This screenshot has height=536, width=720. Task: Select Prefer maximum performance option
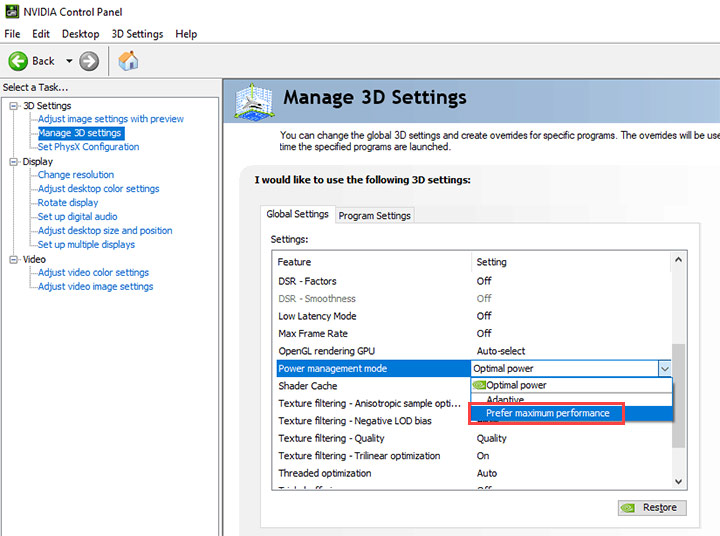click(547, 413)
